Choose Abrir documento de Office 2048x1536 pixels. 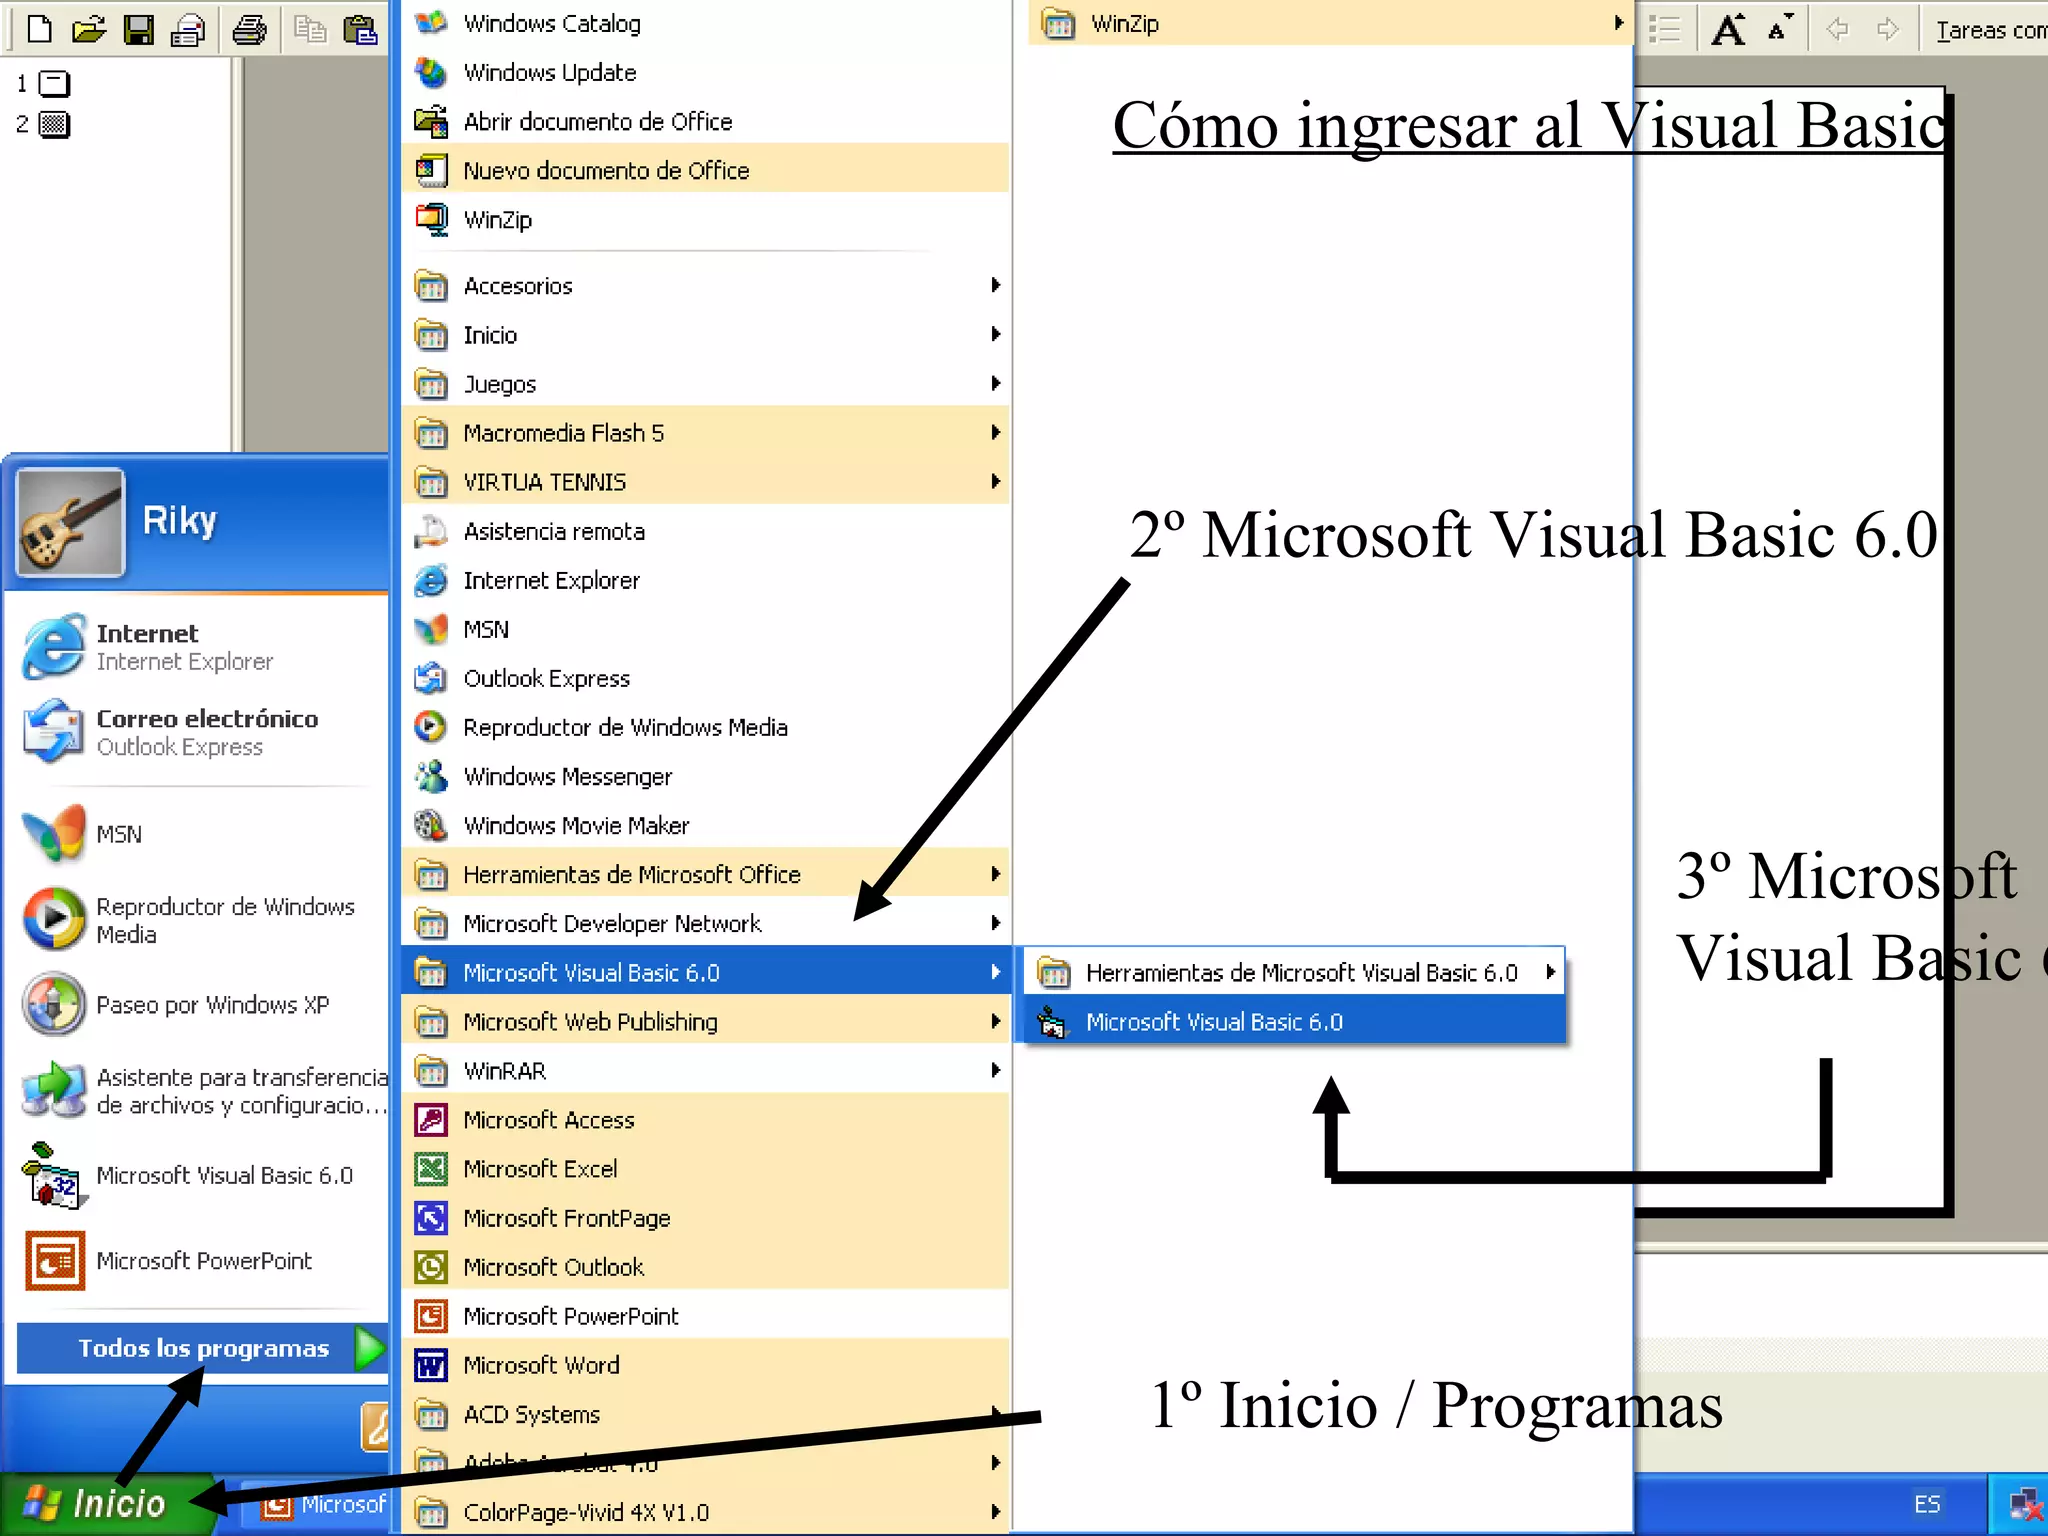(706, 121)
